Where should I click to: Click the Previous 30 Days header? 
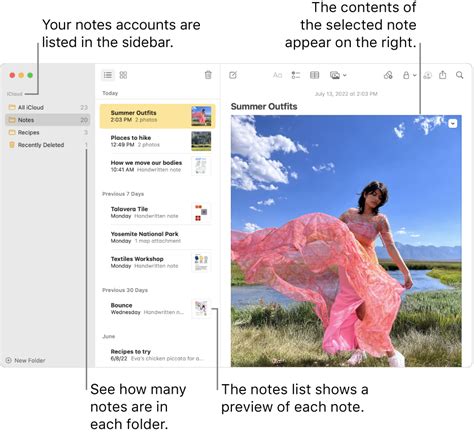(x=125, y=290)
